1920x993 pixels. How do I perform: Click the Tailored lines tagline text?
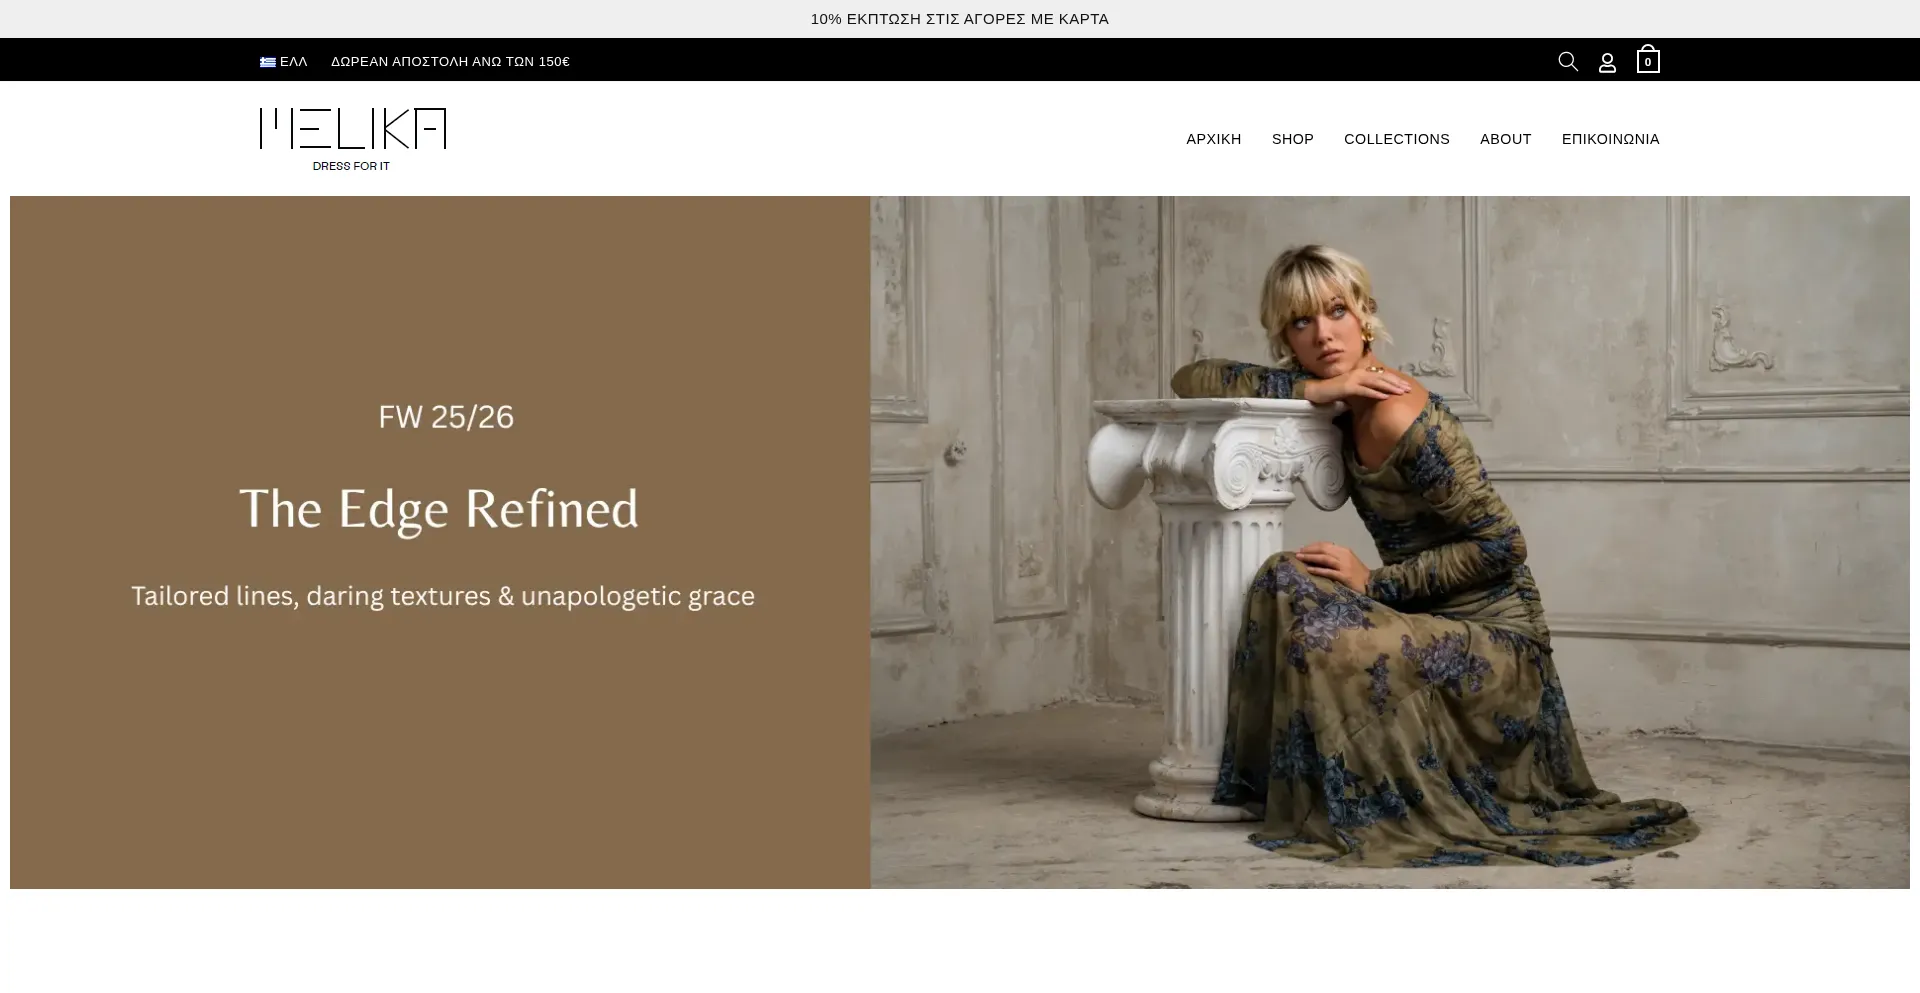443,596
